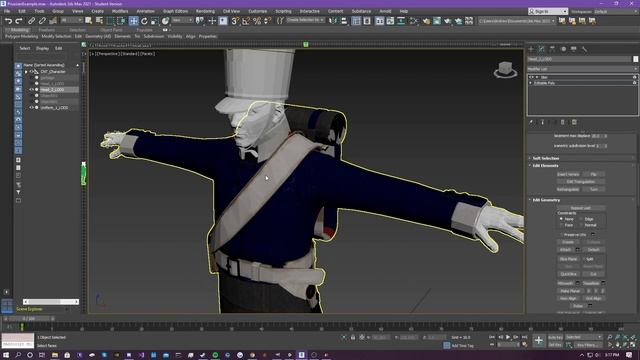Open the project path dropdown
Viewport: 640px width, 360px height.
click(x=517, y=21)
